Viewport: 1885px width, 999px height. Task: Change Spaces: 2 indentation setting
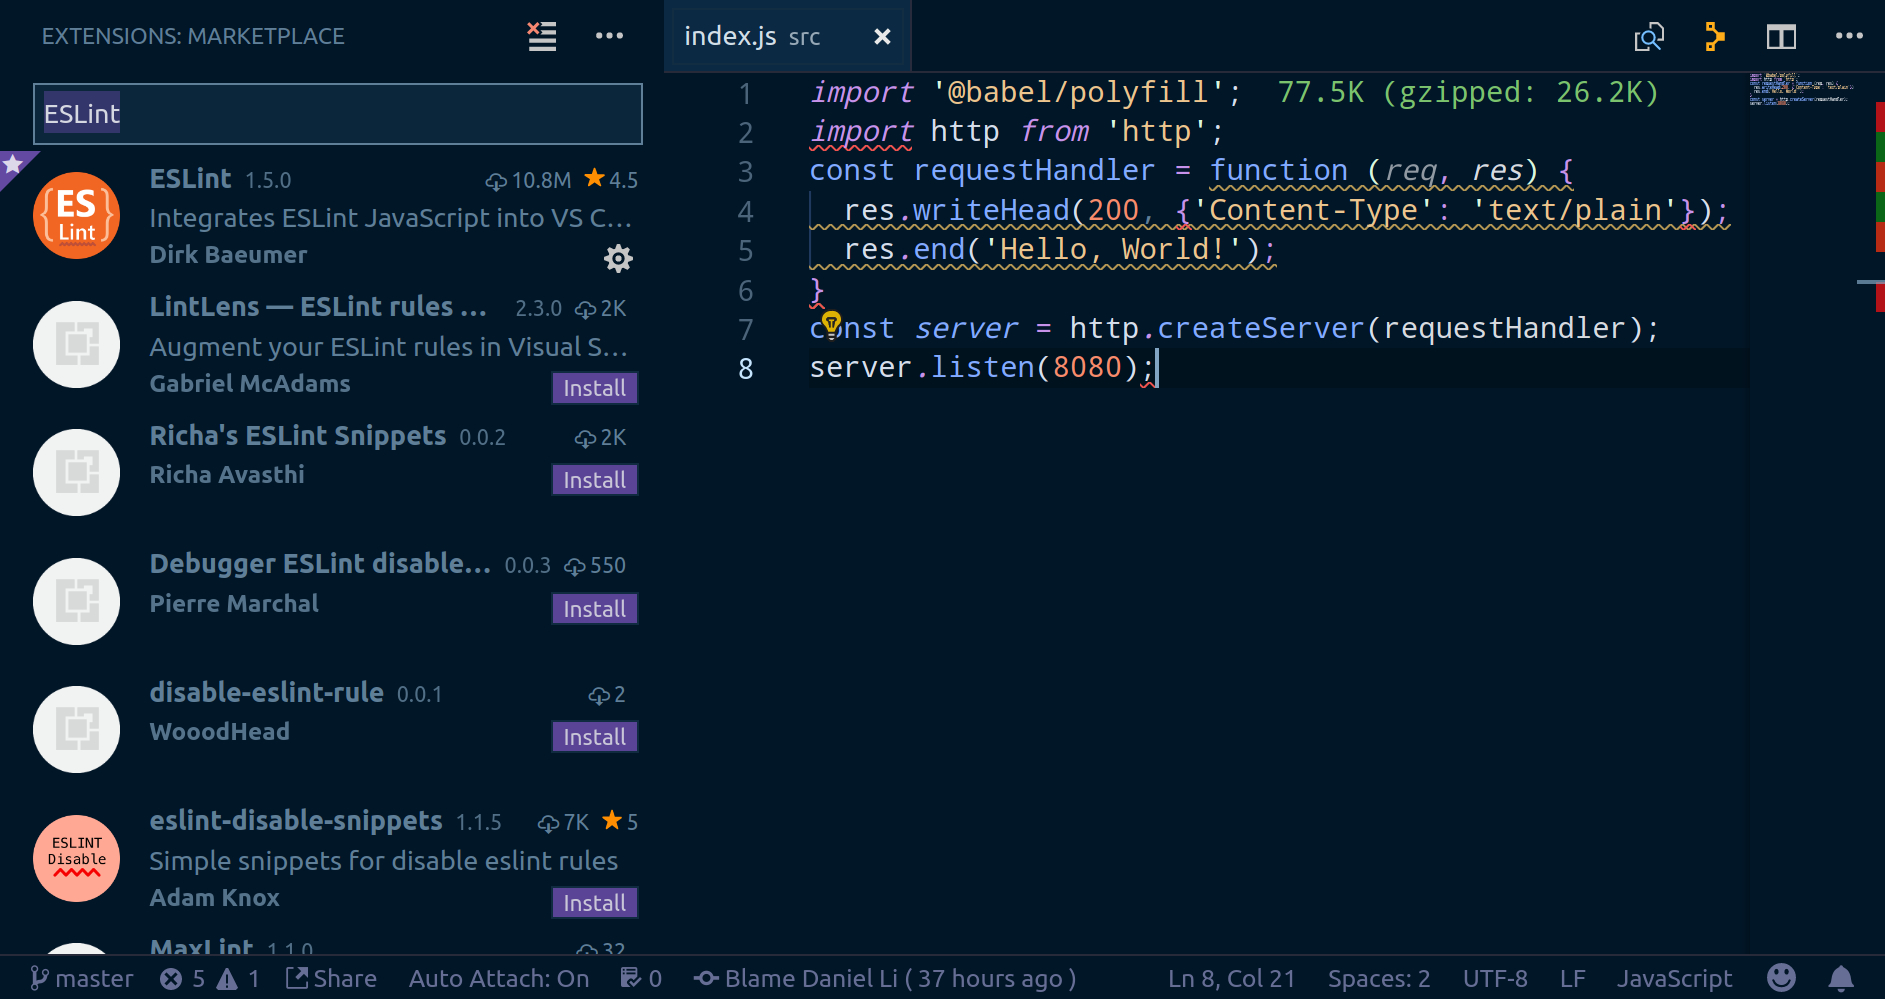point(1378,978)
